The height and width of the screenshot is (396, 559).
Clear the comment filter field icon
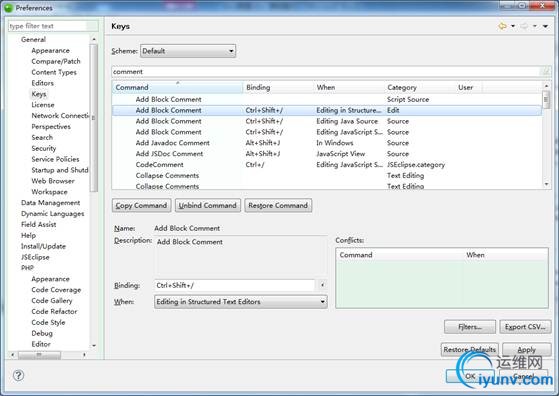point(545,71)
